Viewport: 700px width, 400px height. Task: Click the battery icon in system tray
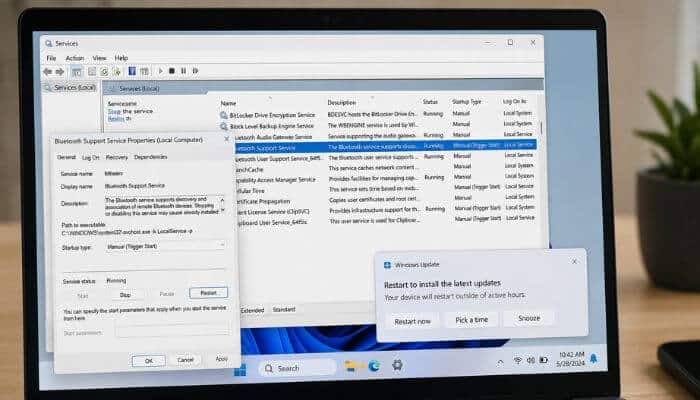pos(543,359)
